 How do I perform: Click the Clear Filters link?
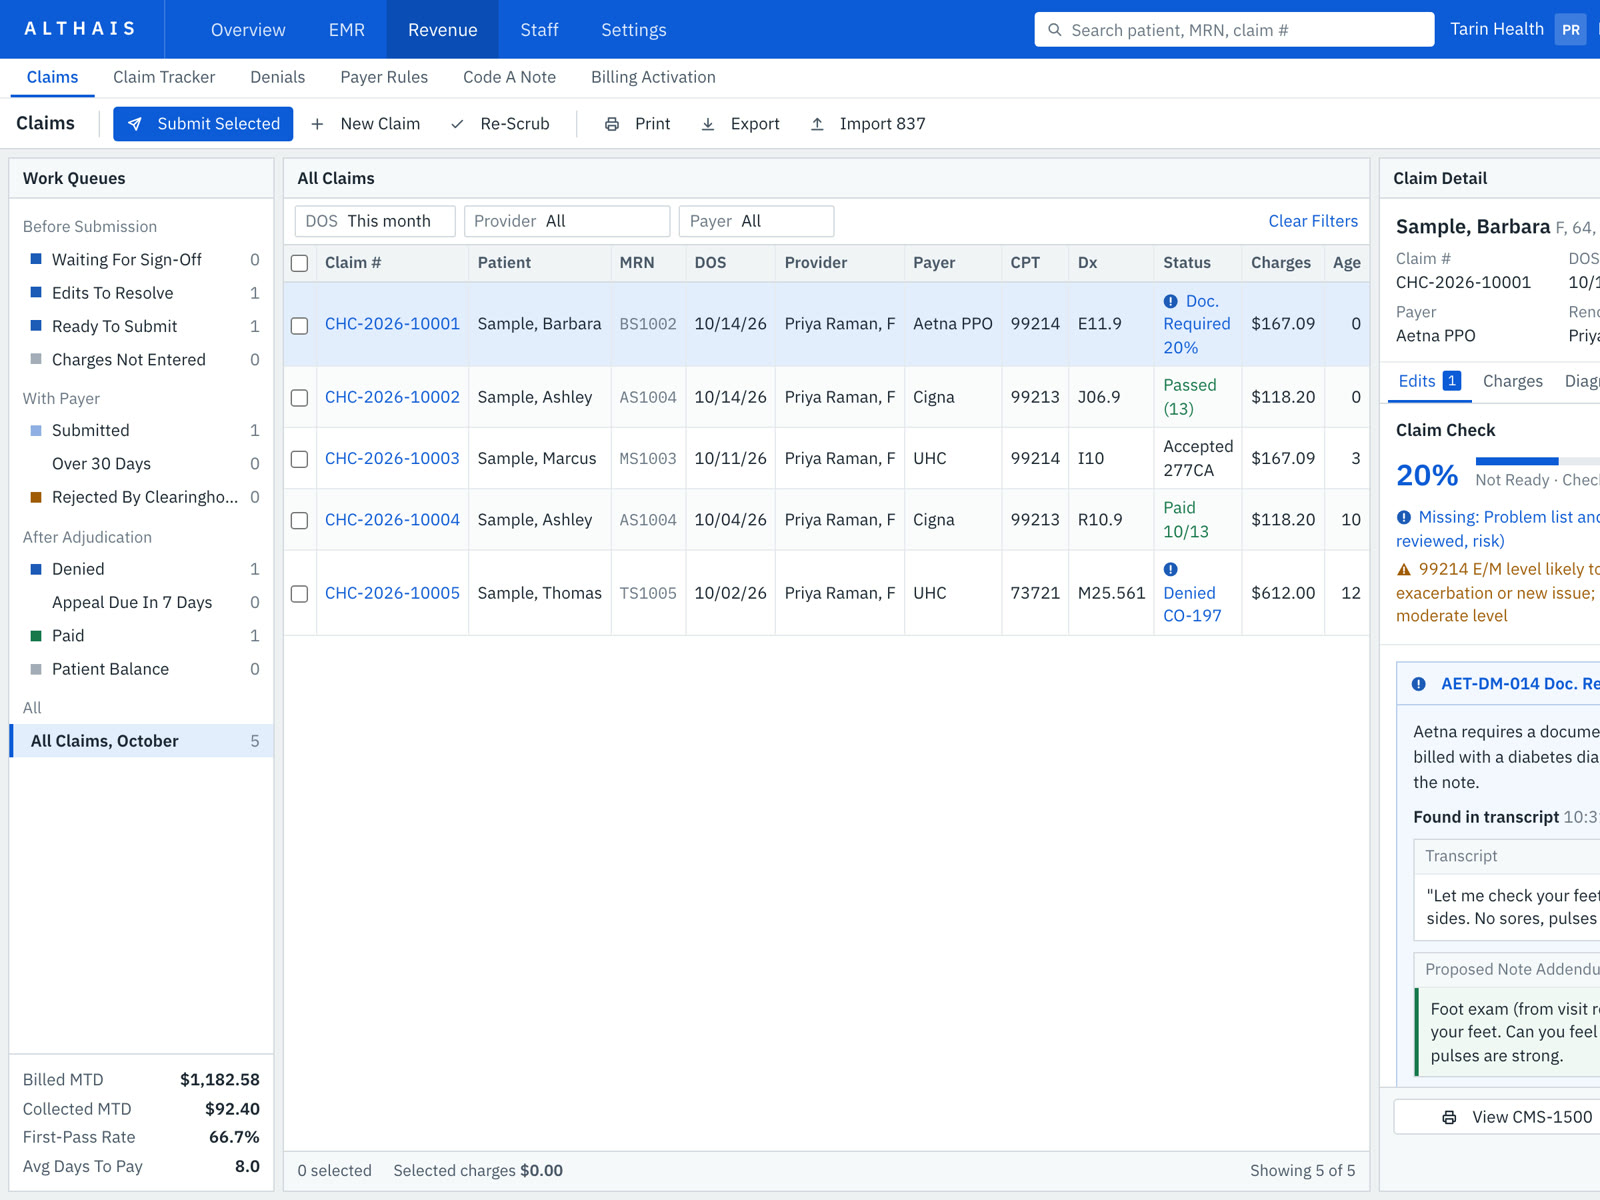(x=1313, y=221)
